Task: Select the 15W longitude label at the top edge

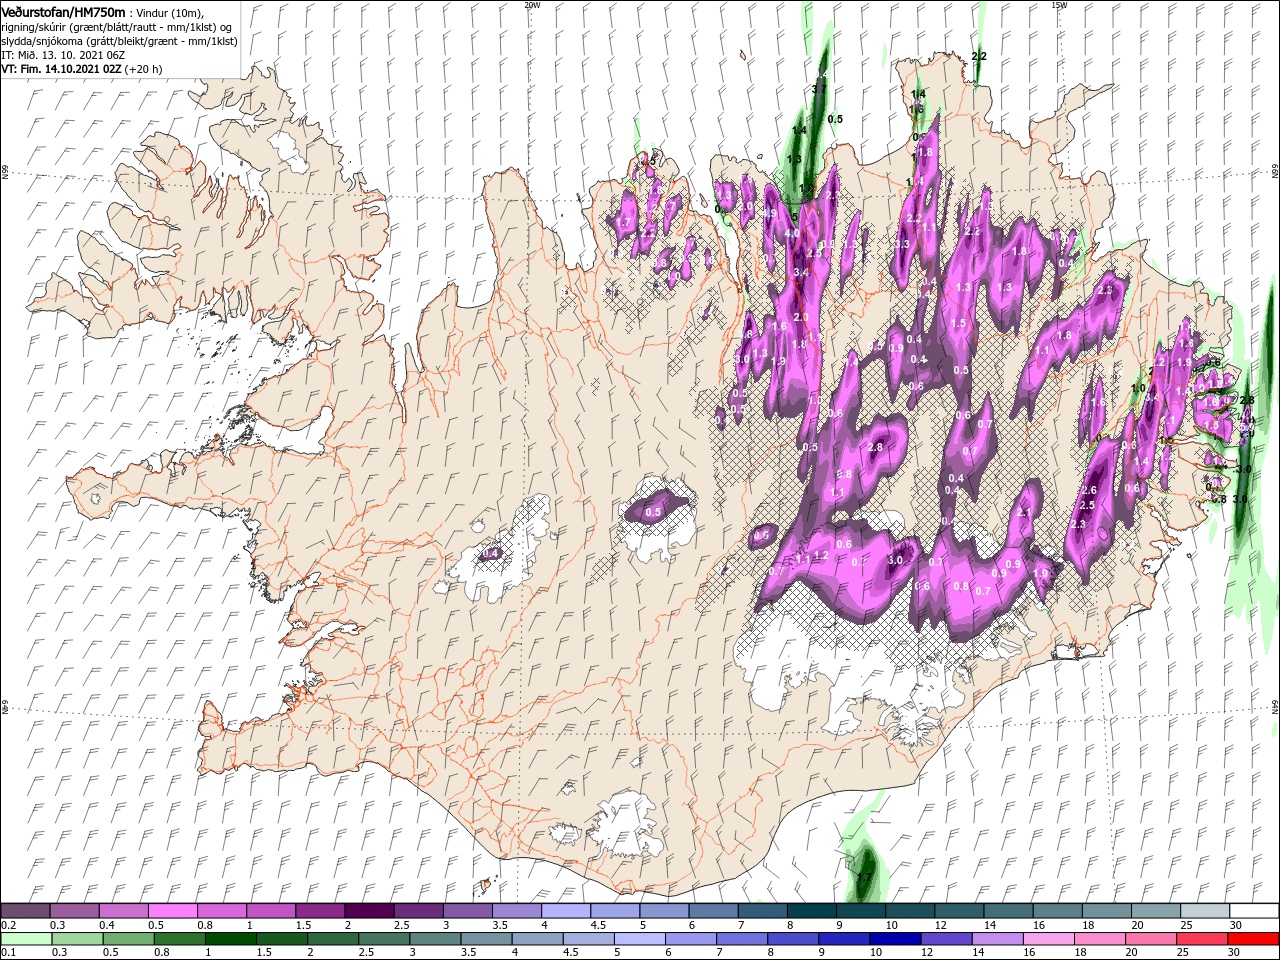Action: point(1059,5)
